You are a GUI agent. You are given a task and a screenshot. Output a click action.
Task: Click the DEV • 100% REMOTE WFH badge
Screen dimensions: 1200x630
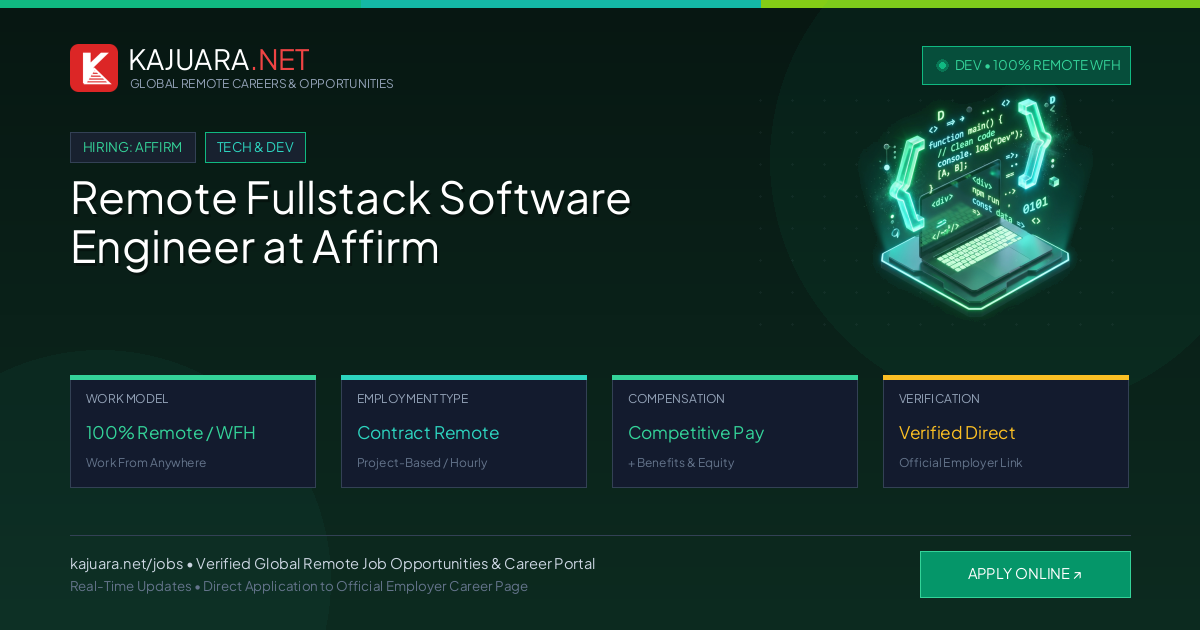tap(1026, 65)
